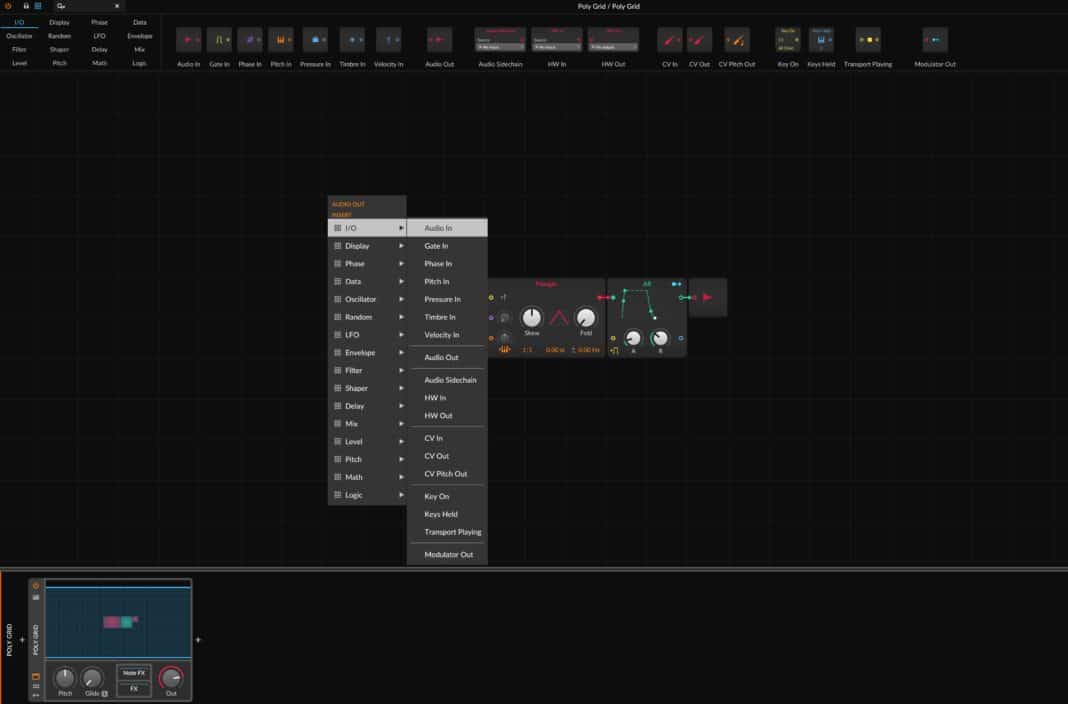Screen dimensions: 1068x704
Task: Select the Modulator Out module icon
Action: click(x=933, y=40)
